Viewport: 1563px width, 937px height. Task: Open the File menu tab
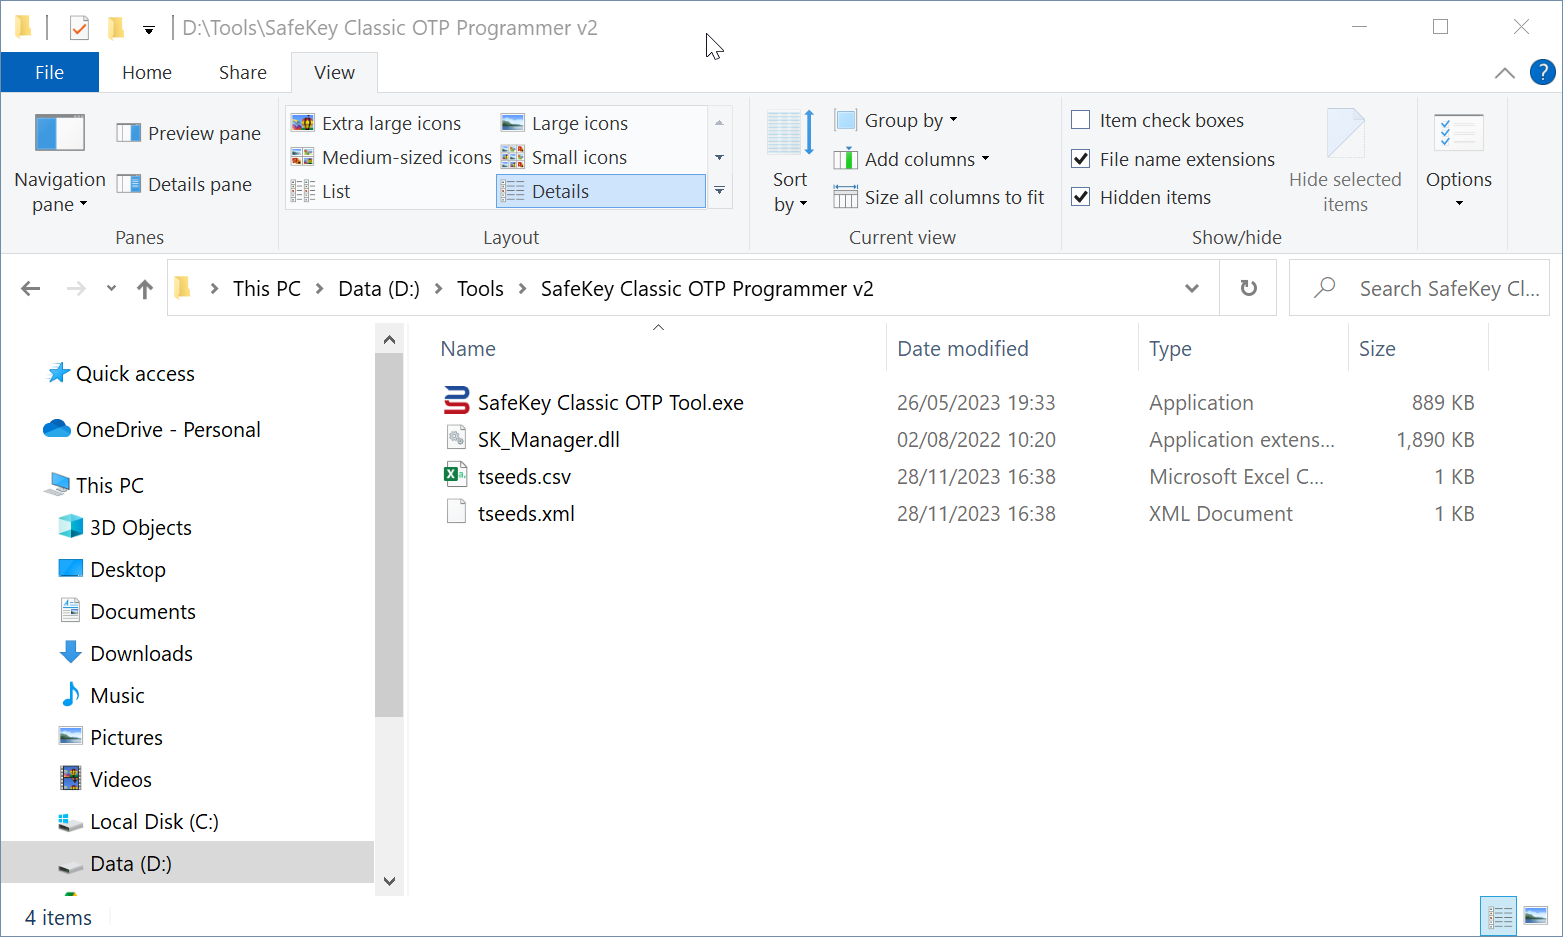(49, 72)
